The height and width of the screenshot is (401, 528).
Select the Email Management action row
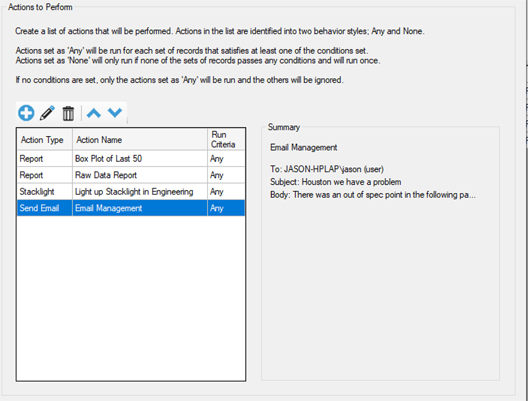(131, 208)
